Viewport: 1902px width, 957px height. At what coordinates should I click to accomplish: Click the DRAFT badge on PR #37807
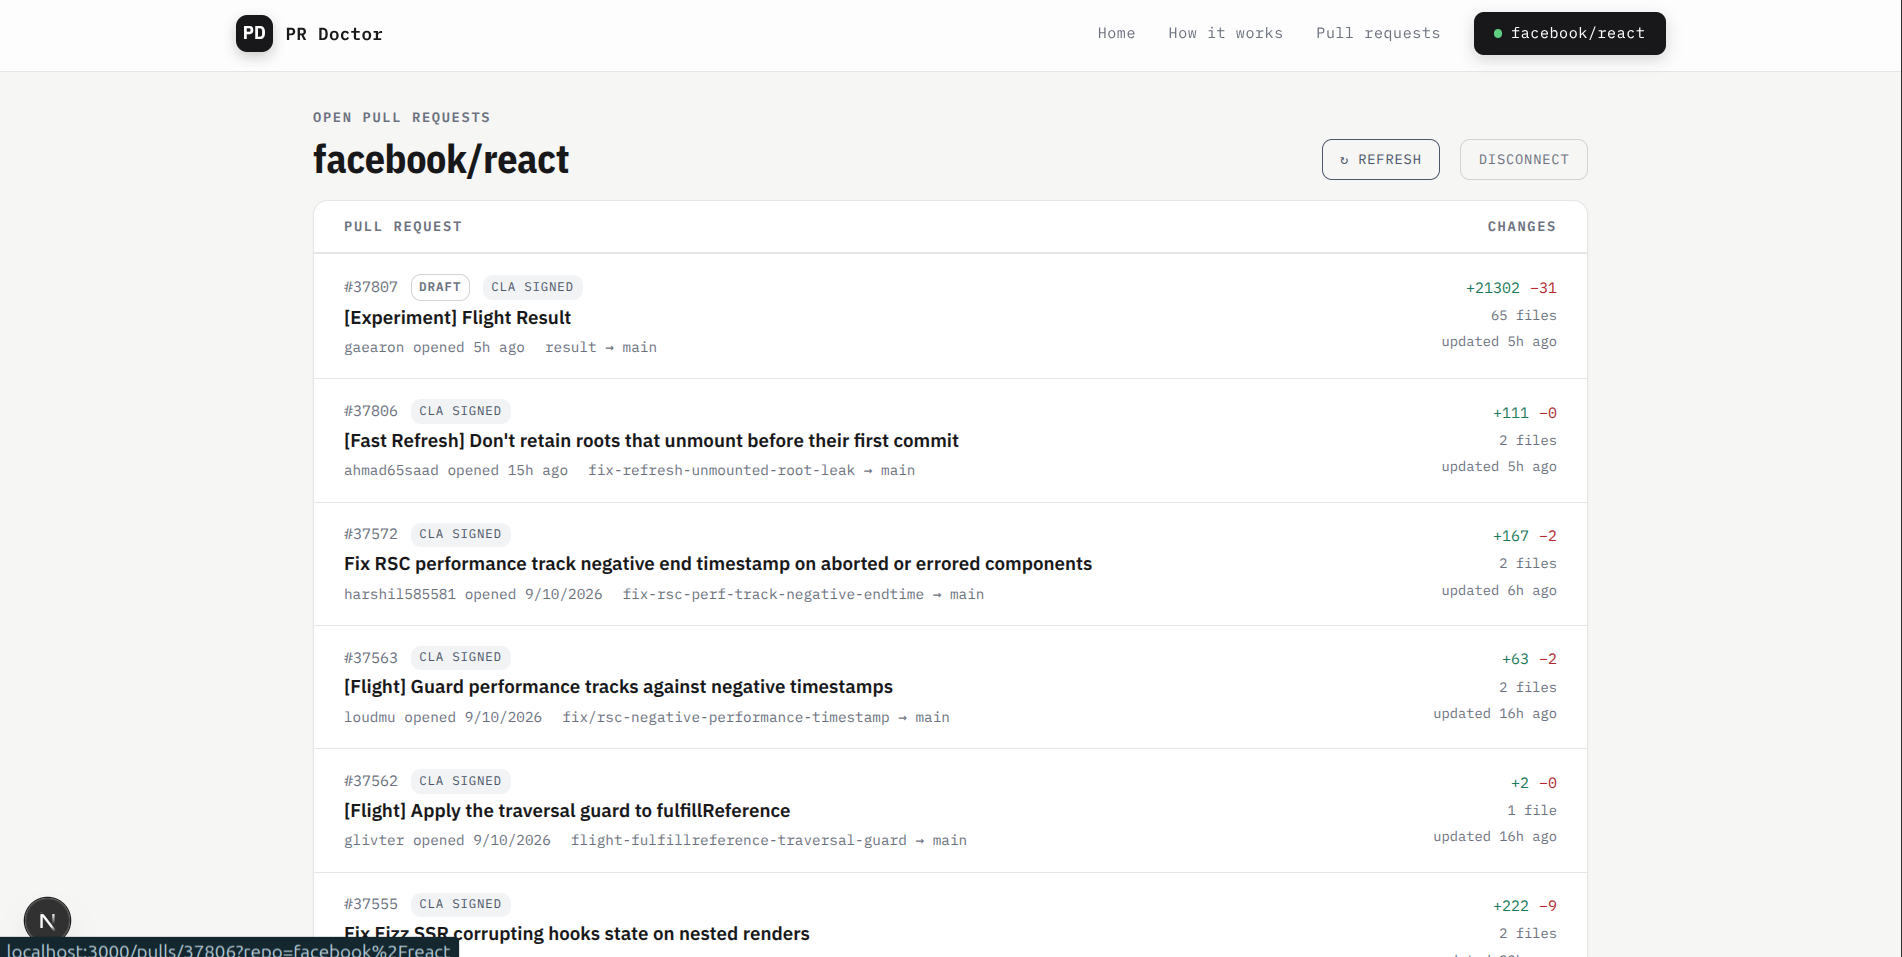(x=440, y=287)
